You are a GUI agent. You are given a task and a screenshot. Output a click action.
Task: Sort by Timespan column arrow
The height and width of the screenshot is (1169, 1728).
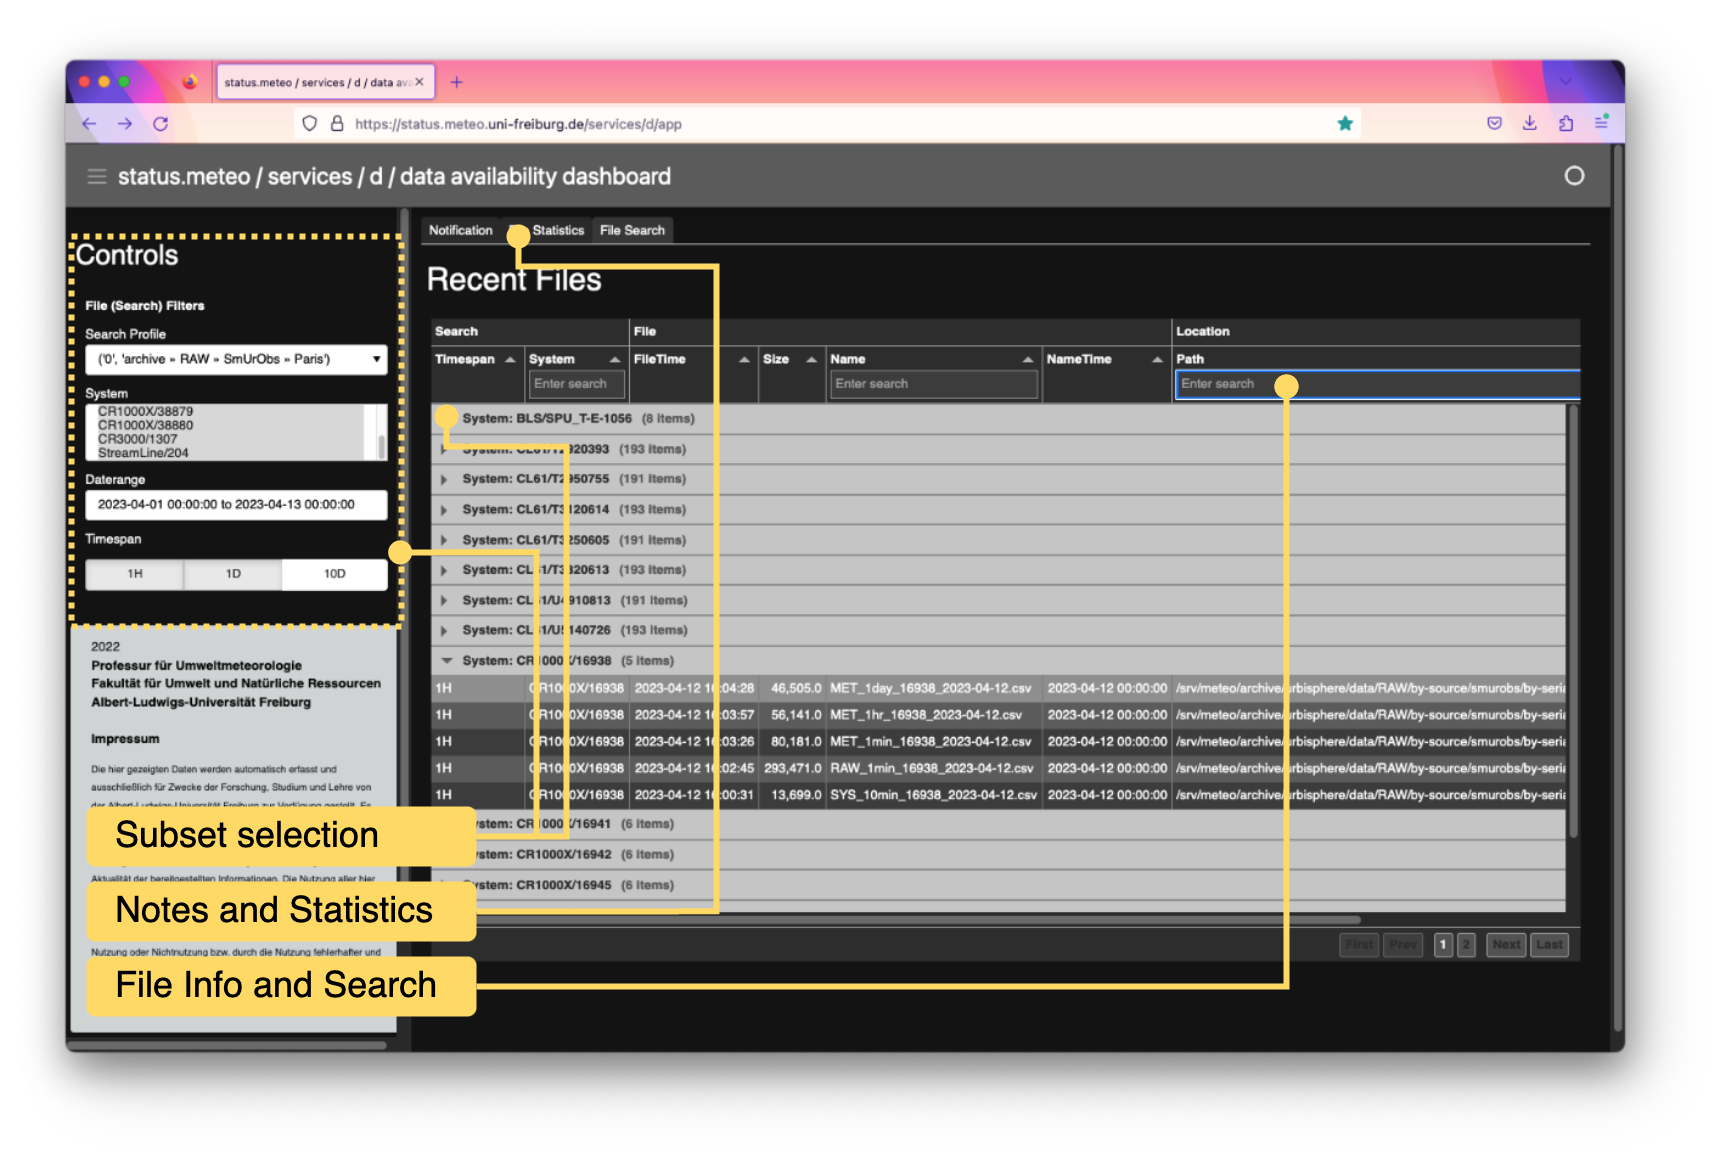[x=510, y=360]
